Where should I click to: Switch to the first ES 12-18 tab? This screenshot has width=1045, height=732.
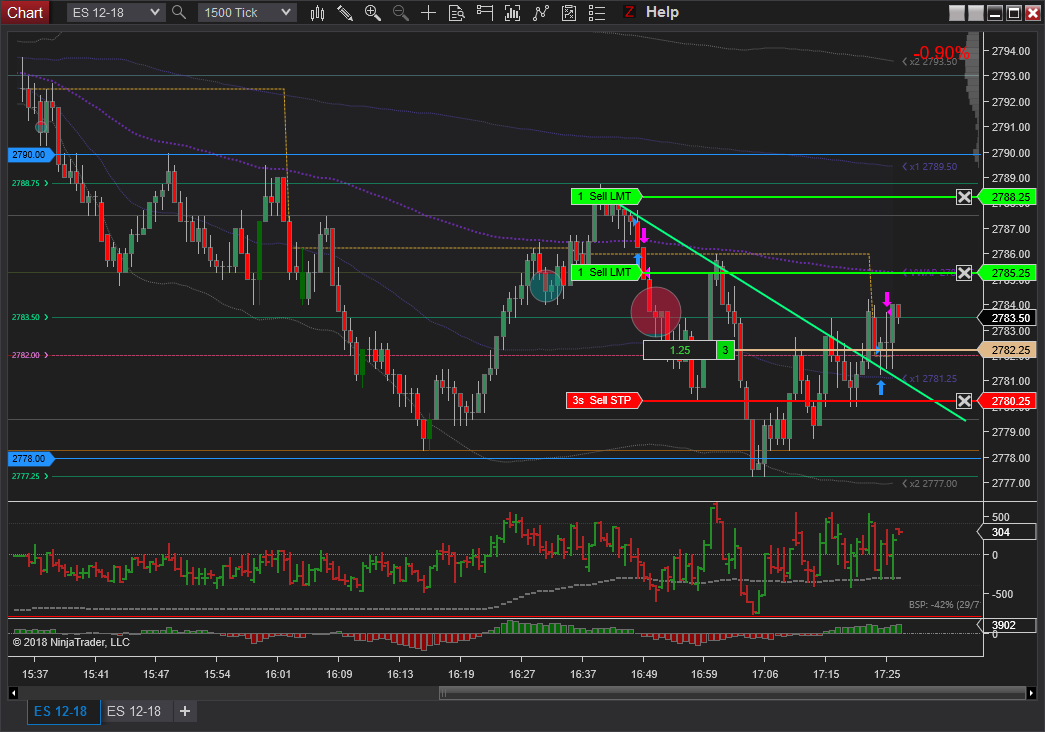coord(61,711)
